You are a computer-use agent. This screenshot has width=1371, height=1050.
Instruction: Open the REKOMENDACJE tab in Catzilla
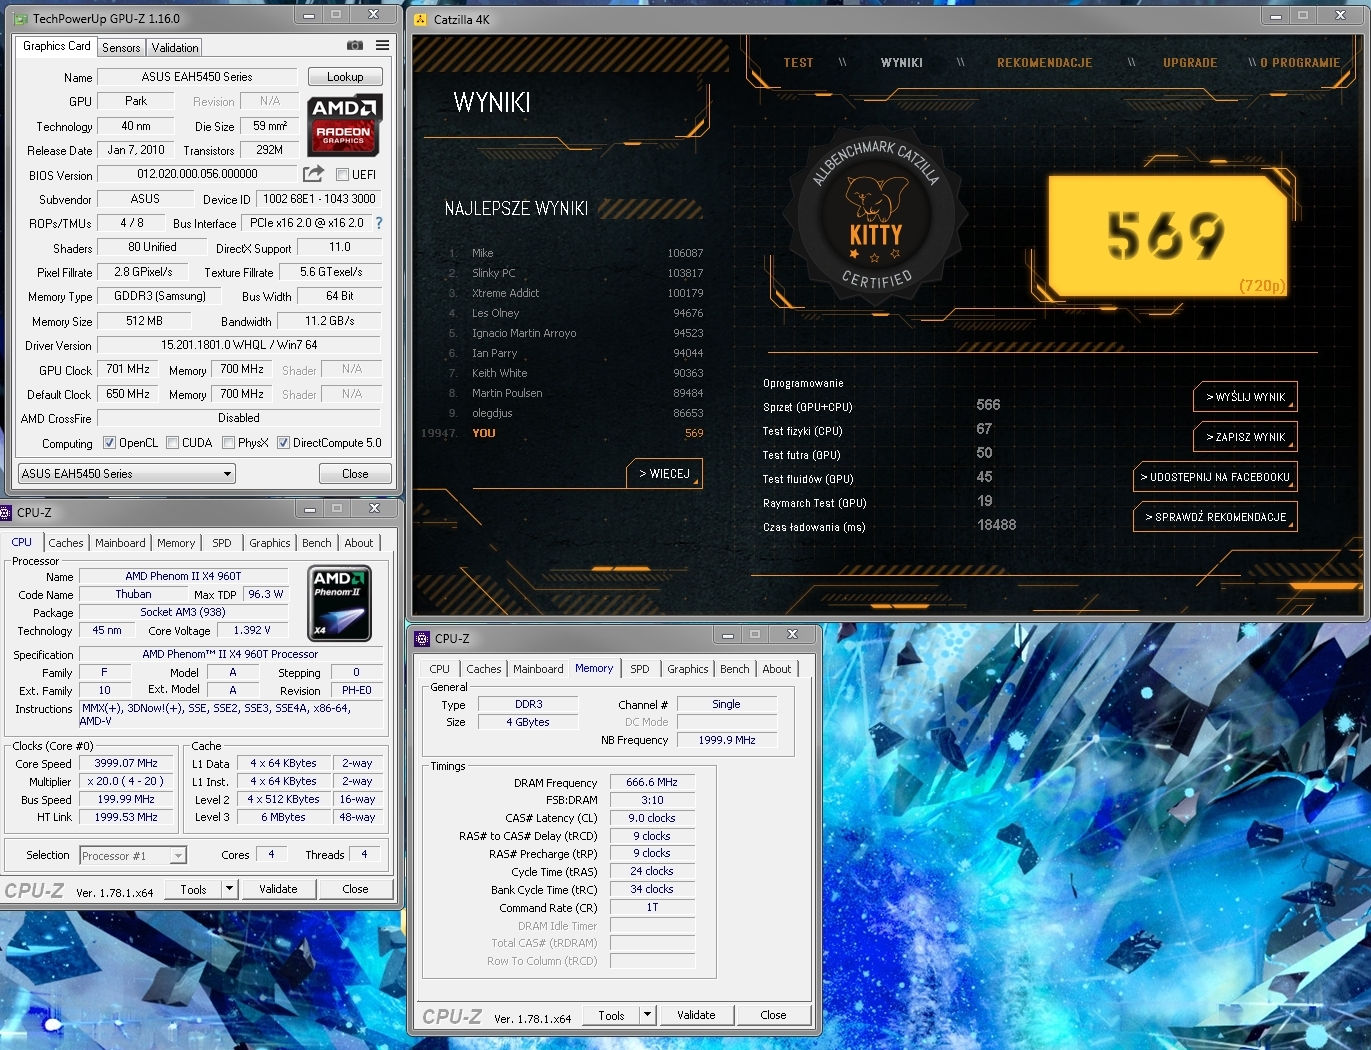coord(1045,63)
